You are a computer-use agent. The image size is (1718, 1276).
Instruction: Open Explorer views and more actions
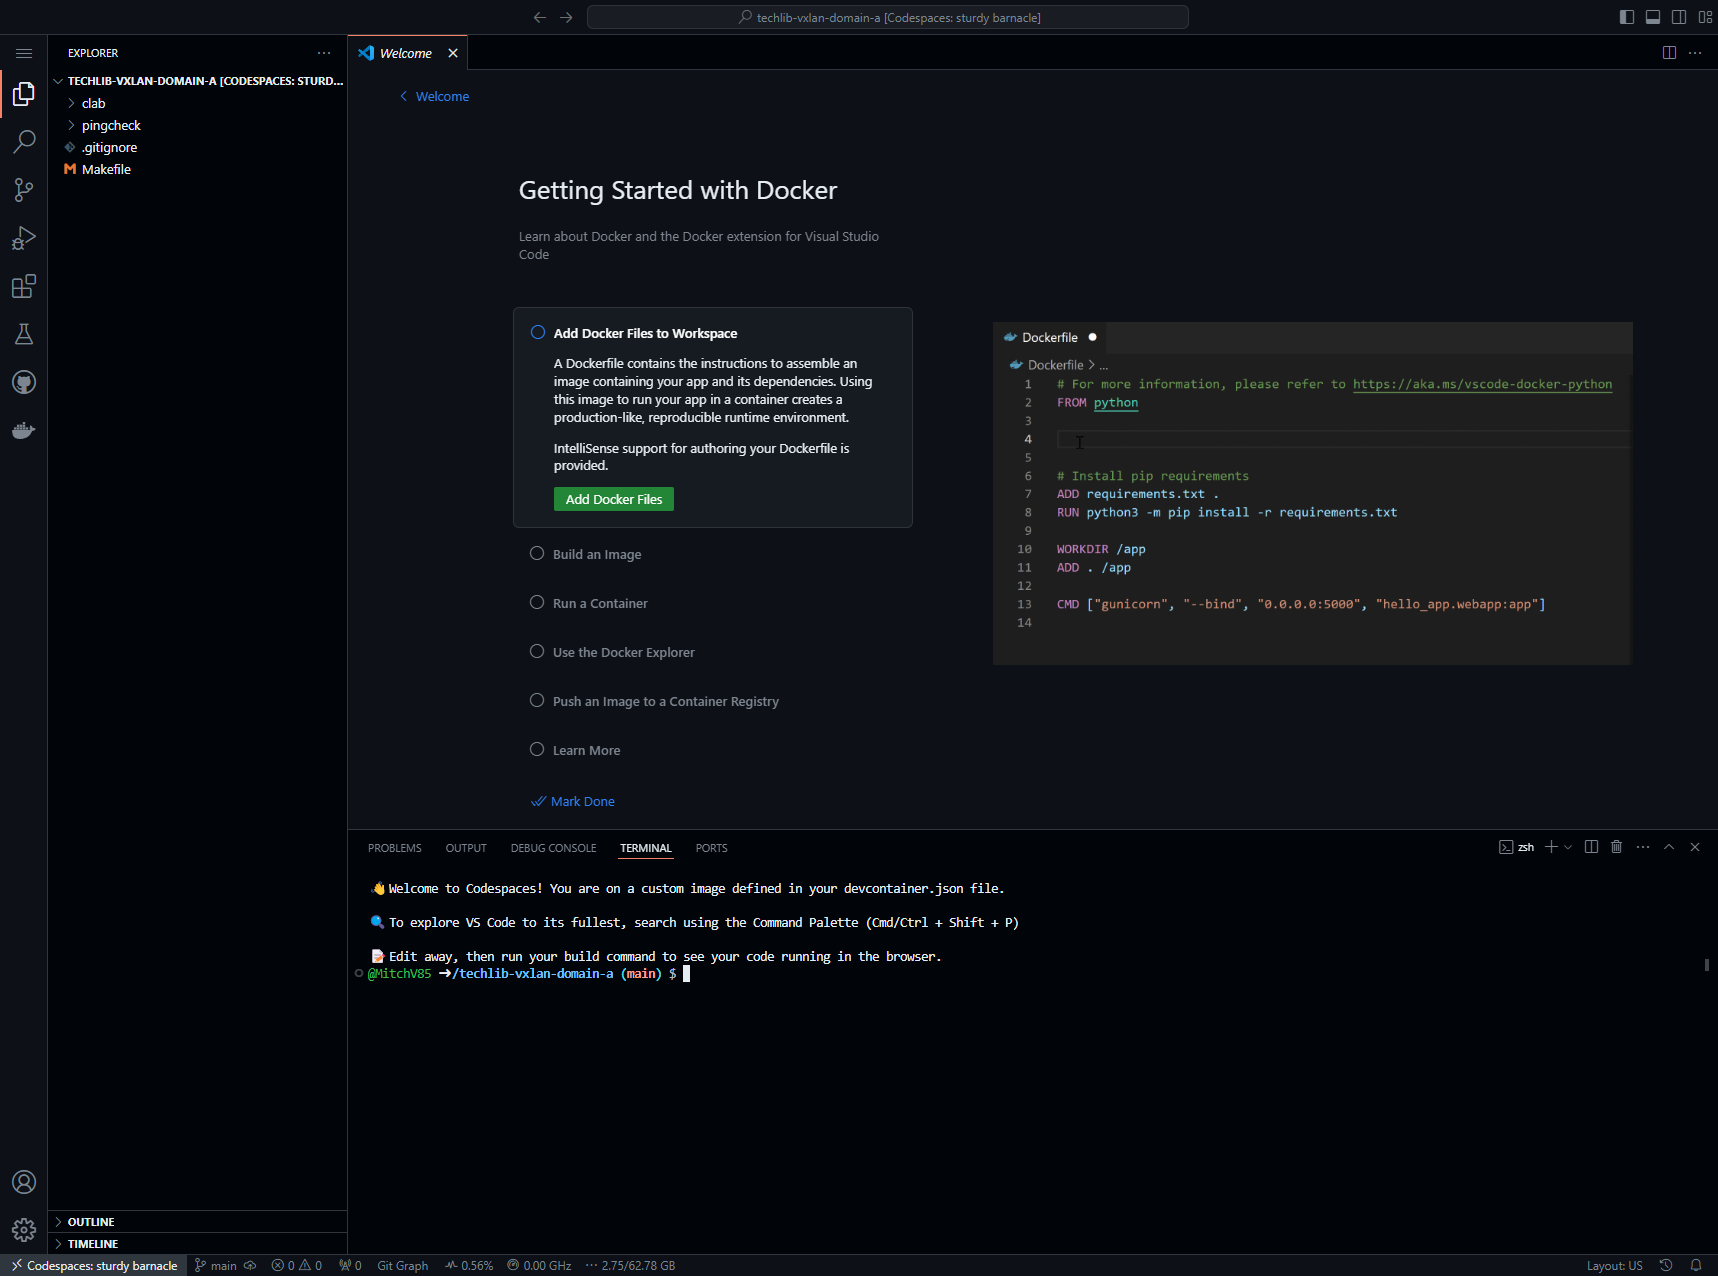point(324,53)
